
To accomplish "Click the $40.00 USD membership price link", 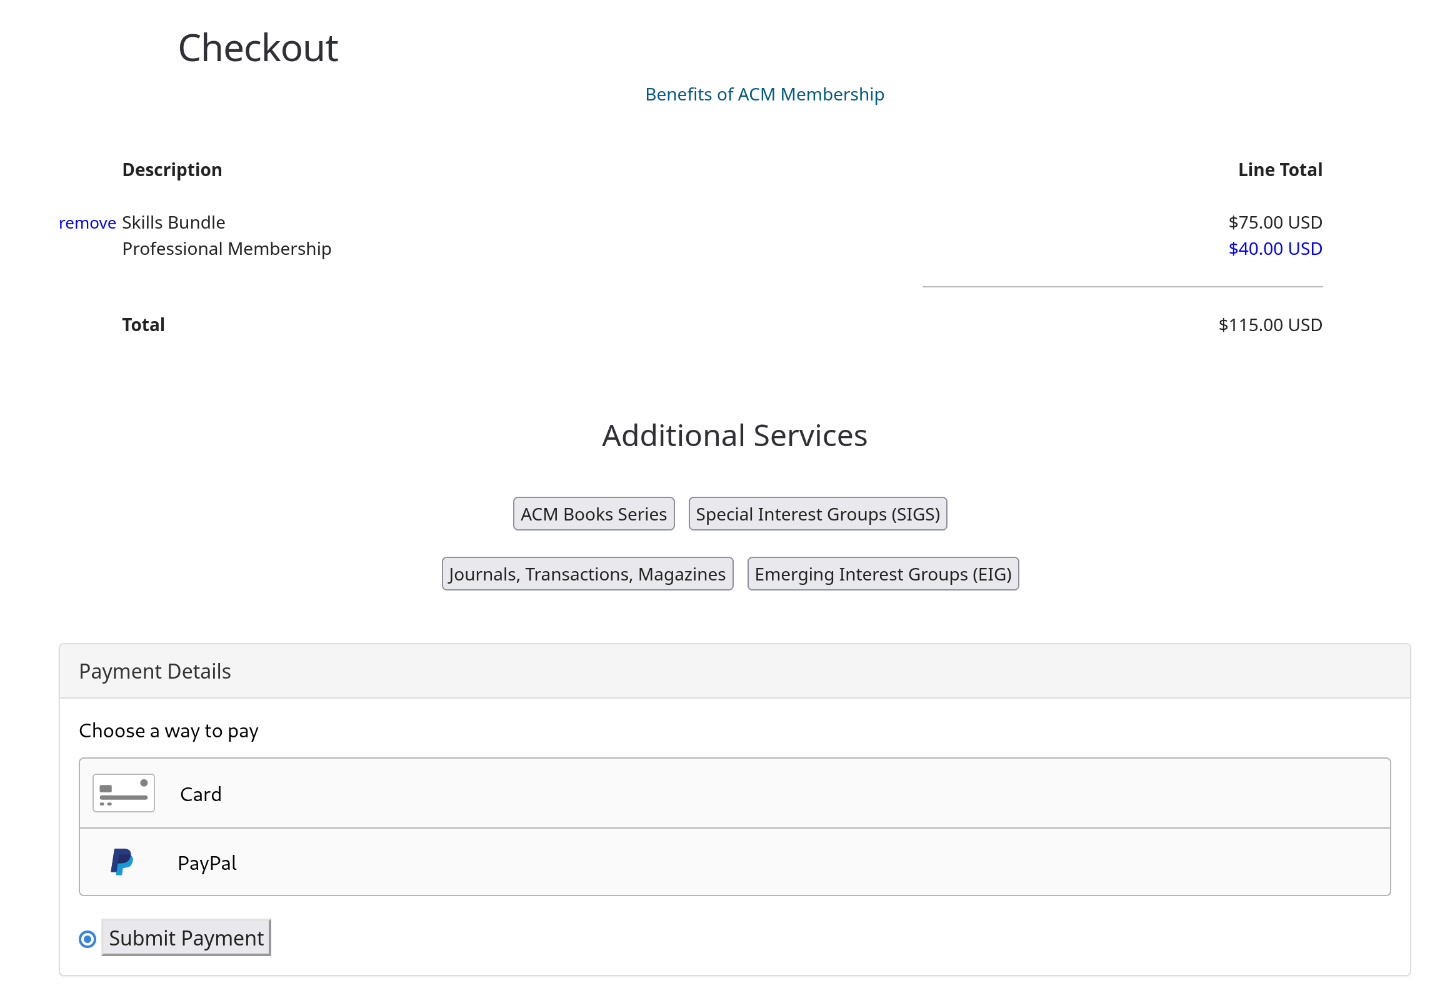I will coord(1275,248).
